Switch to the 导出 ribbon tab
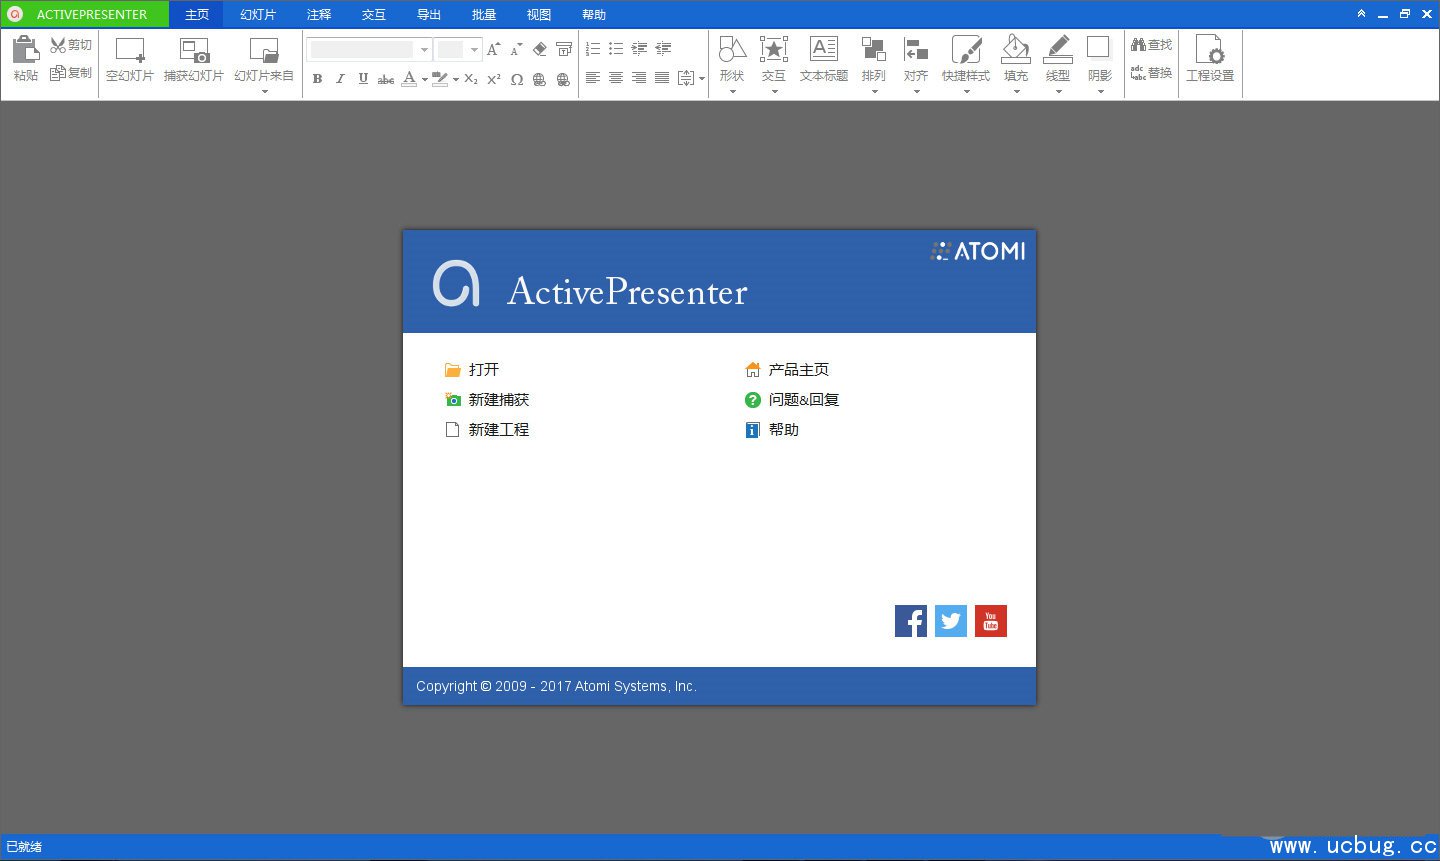 pyautogui.click(x=429, y=14)
